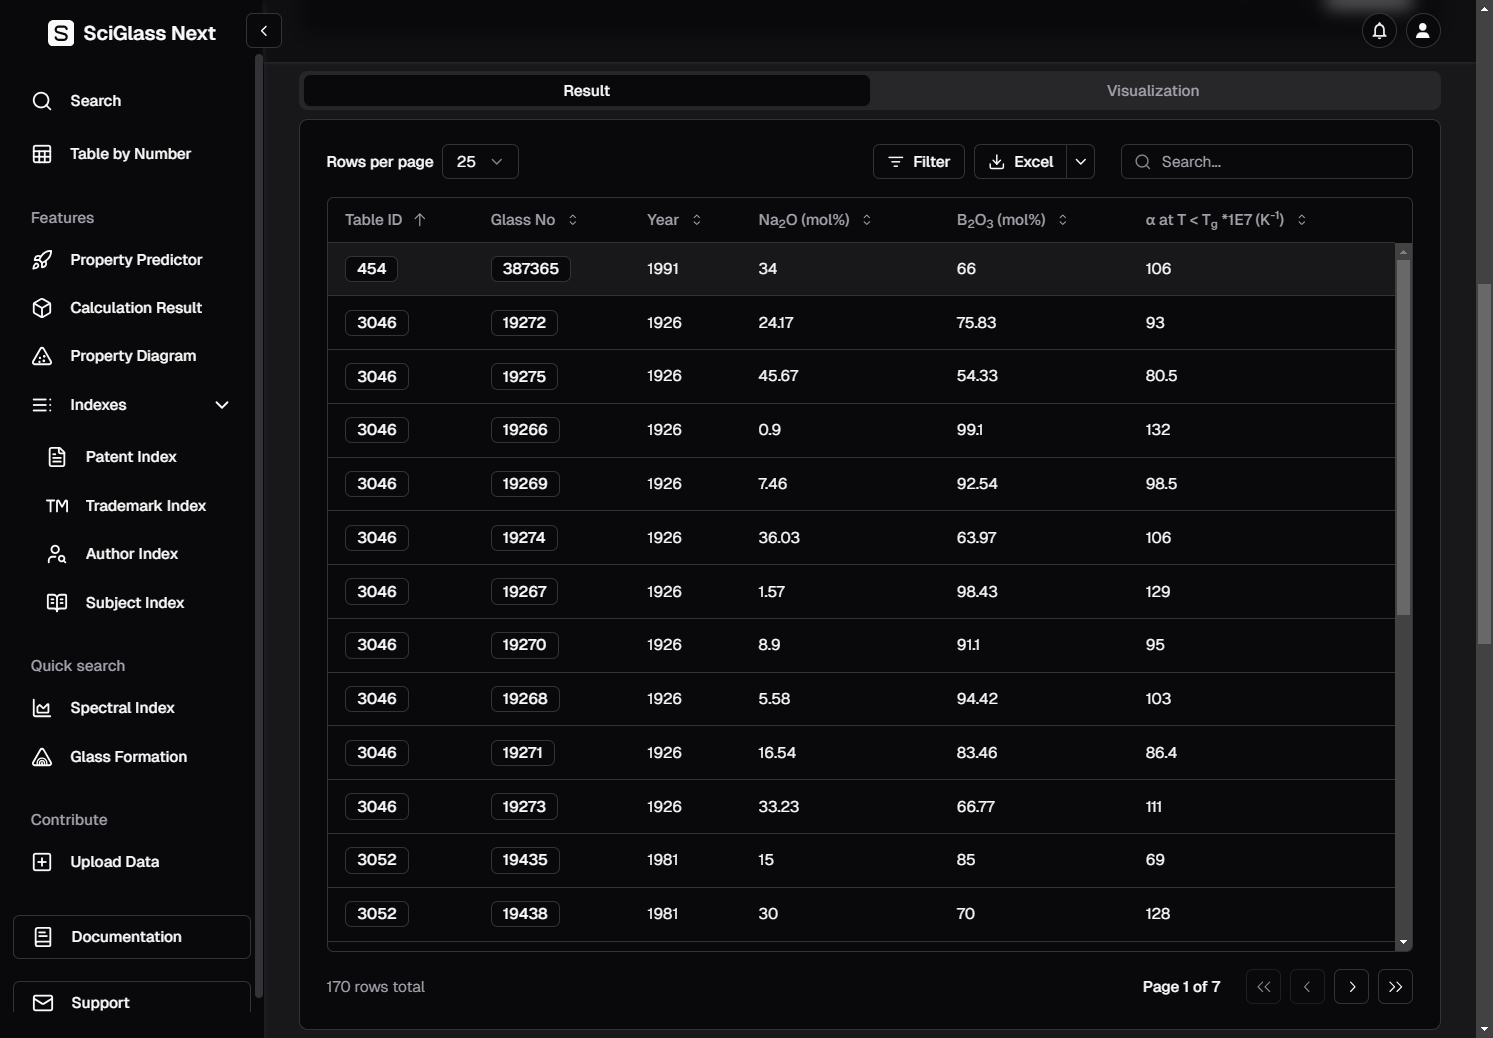The width and height of the screenshot is (1493, 1038).
Task: Open the Calculation Result cube icon
Action: pos(42,308)
